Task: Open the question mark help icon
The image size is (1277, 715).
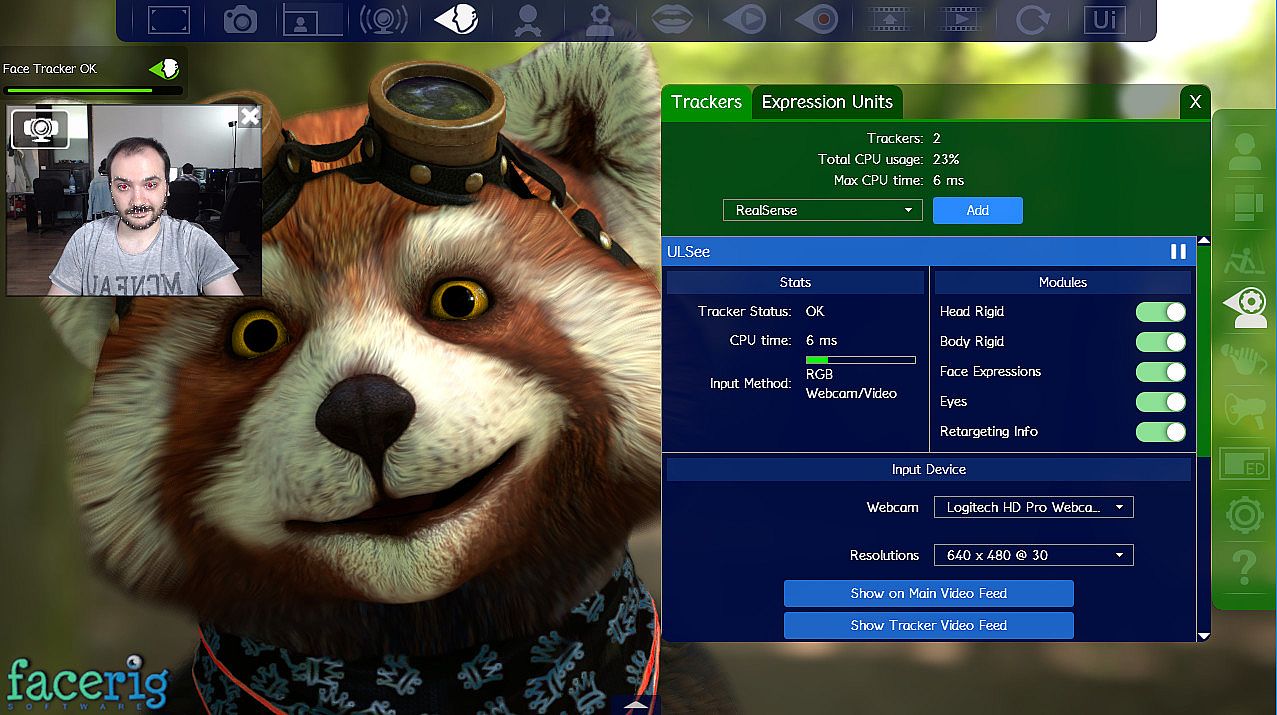Action: point(1245,567)
